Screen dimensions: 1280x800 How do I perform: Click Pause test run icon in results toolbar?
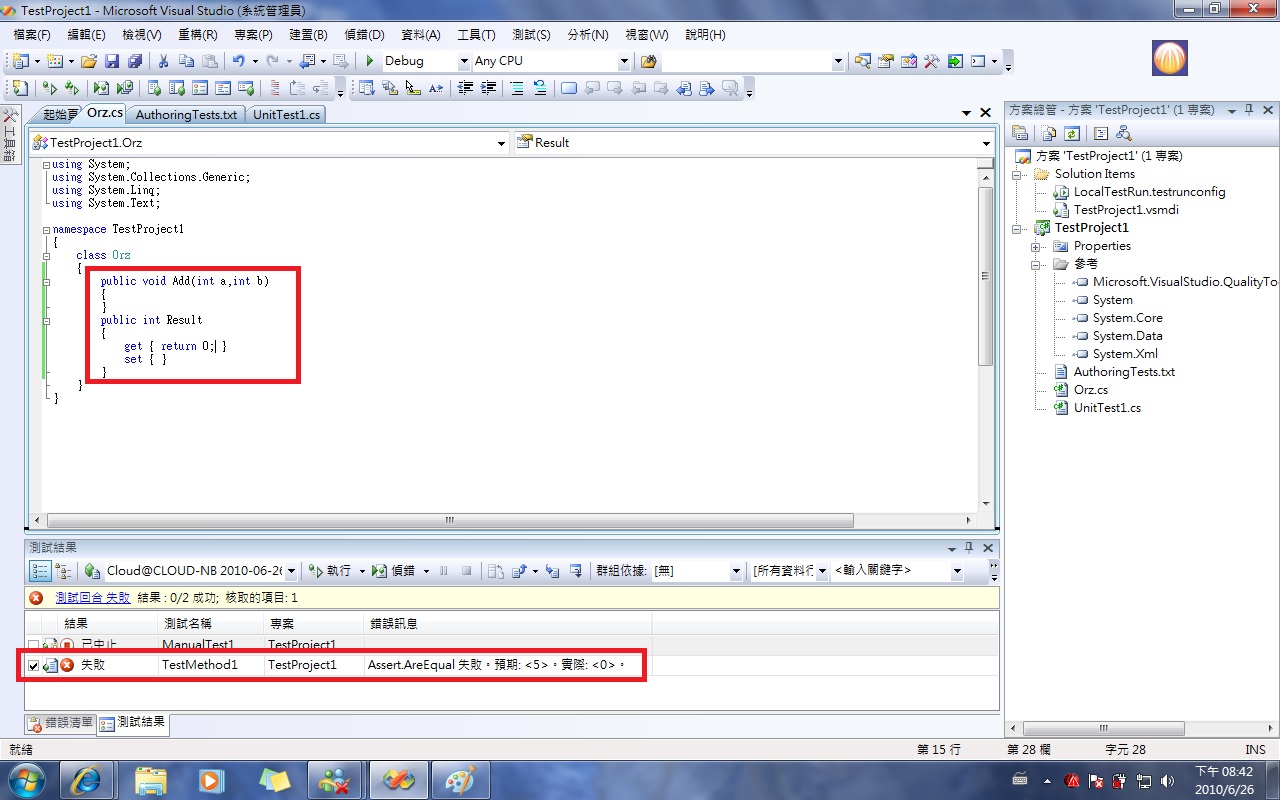pyautogui.click(x=445, y=571)
